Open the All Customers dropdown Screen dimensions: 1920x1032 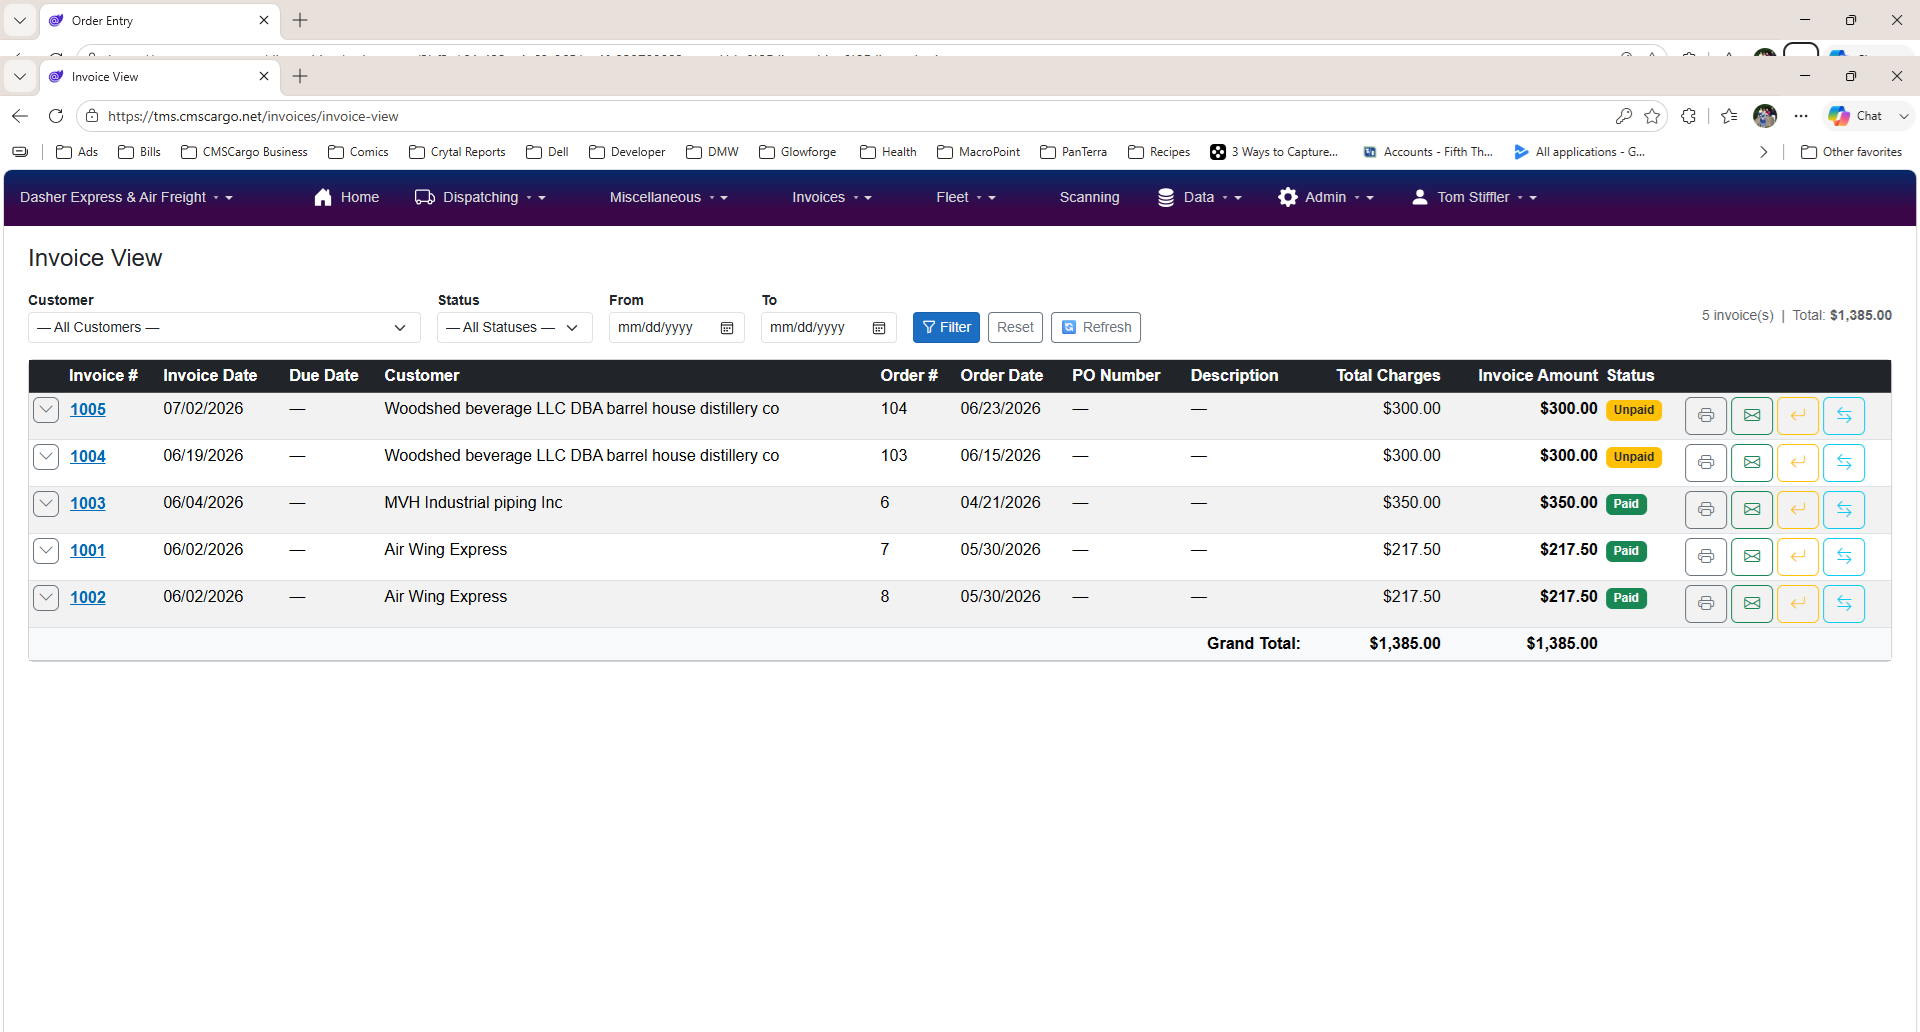pyautogui.click(x=224, y=327)
